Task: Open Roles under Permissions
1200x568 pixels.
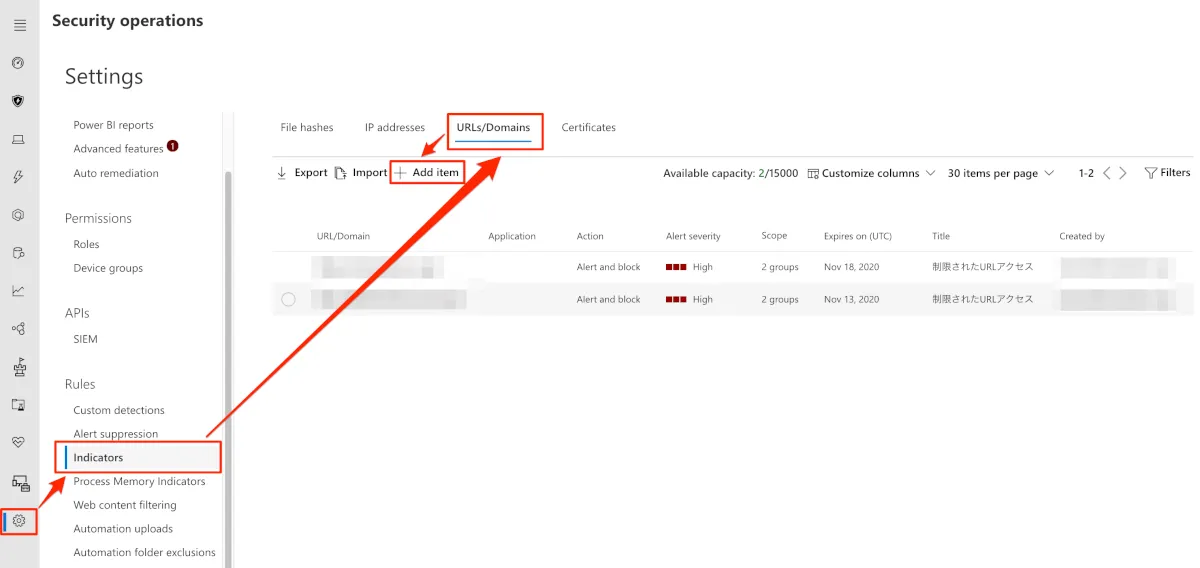Action: 86,244
